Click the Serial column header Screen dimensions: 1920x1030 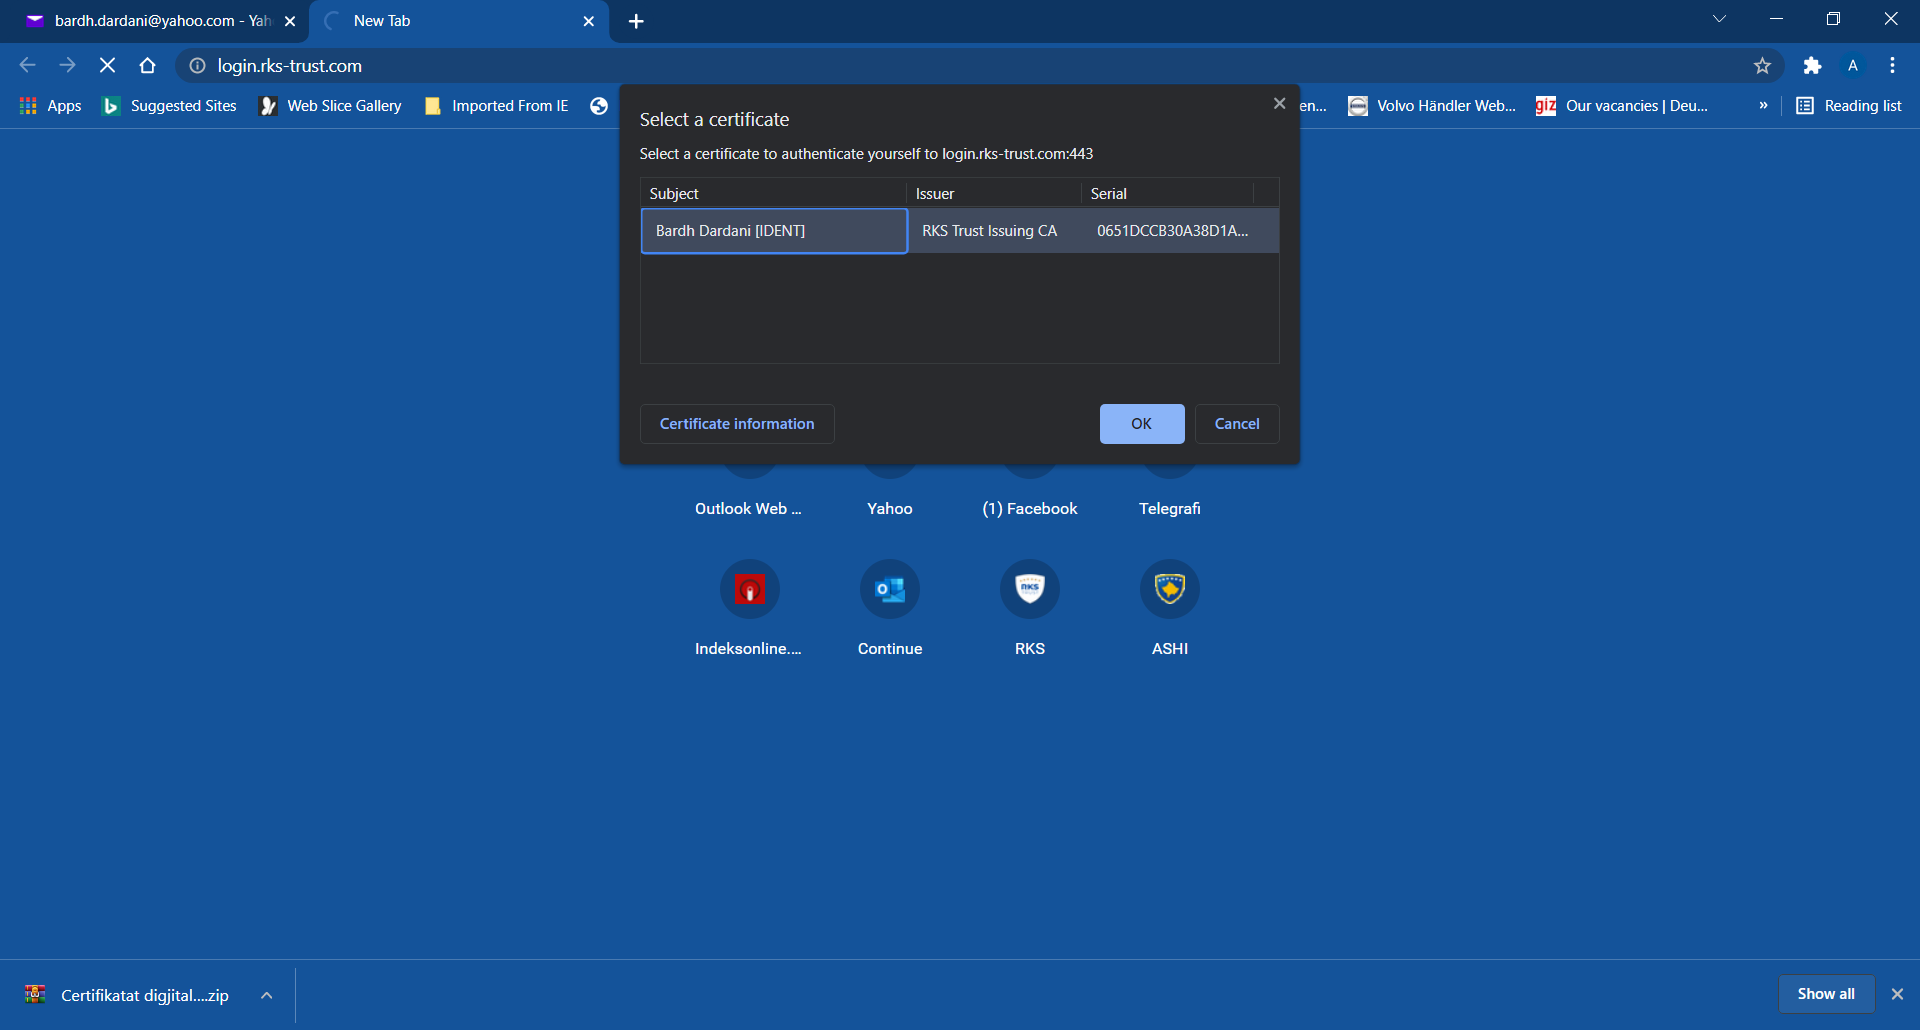1166,194
